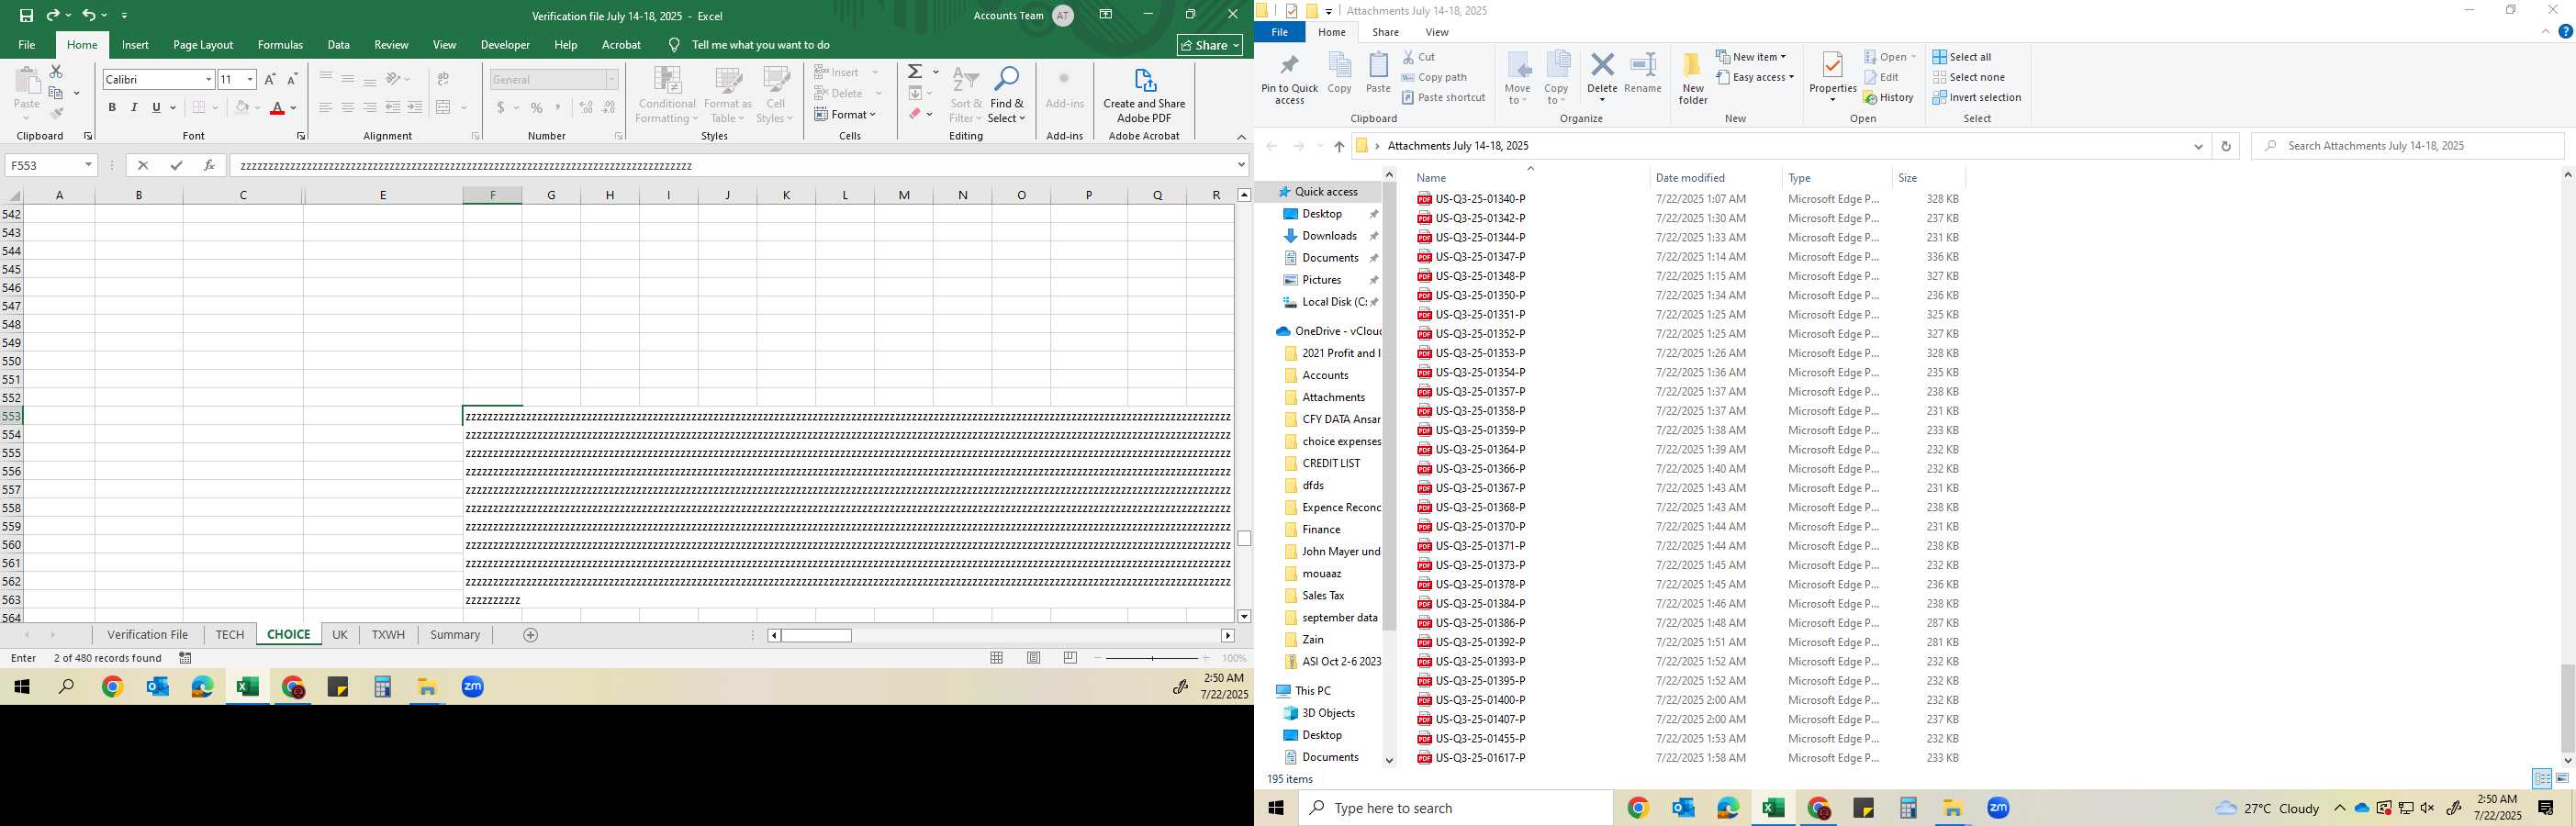The height and width of the screenshot is (826, 2576).
Task: Switch to details view in Explorer
Action: click(2542, 778)
